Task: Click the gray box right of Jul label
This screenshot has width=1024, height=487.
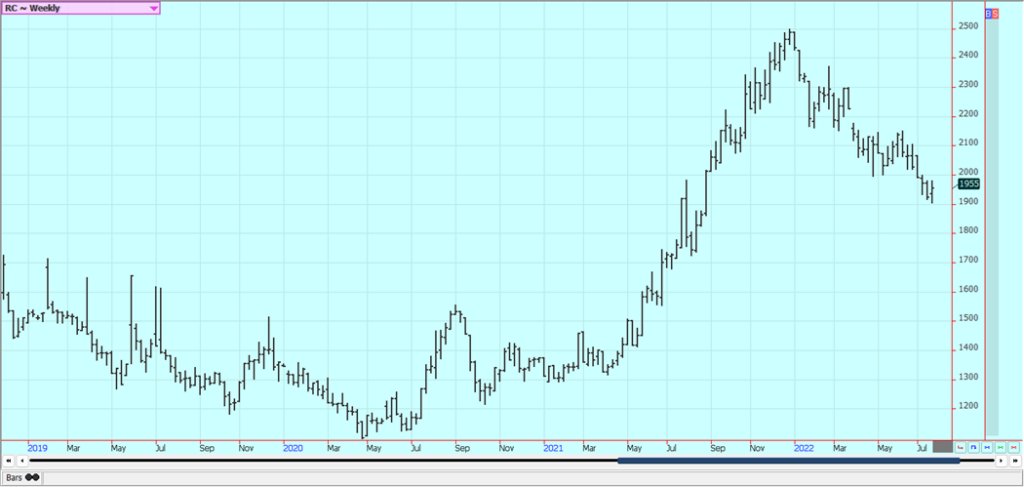Action: 943,447
